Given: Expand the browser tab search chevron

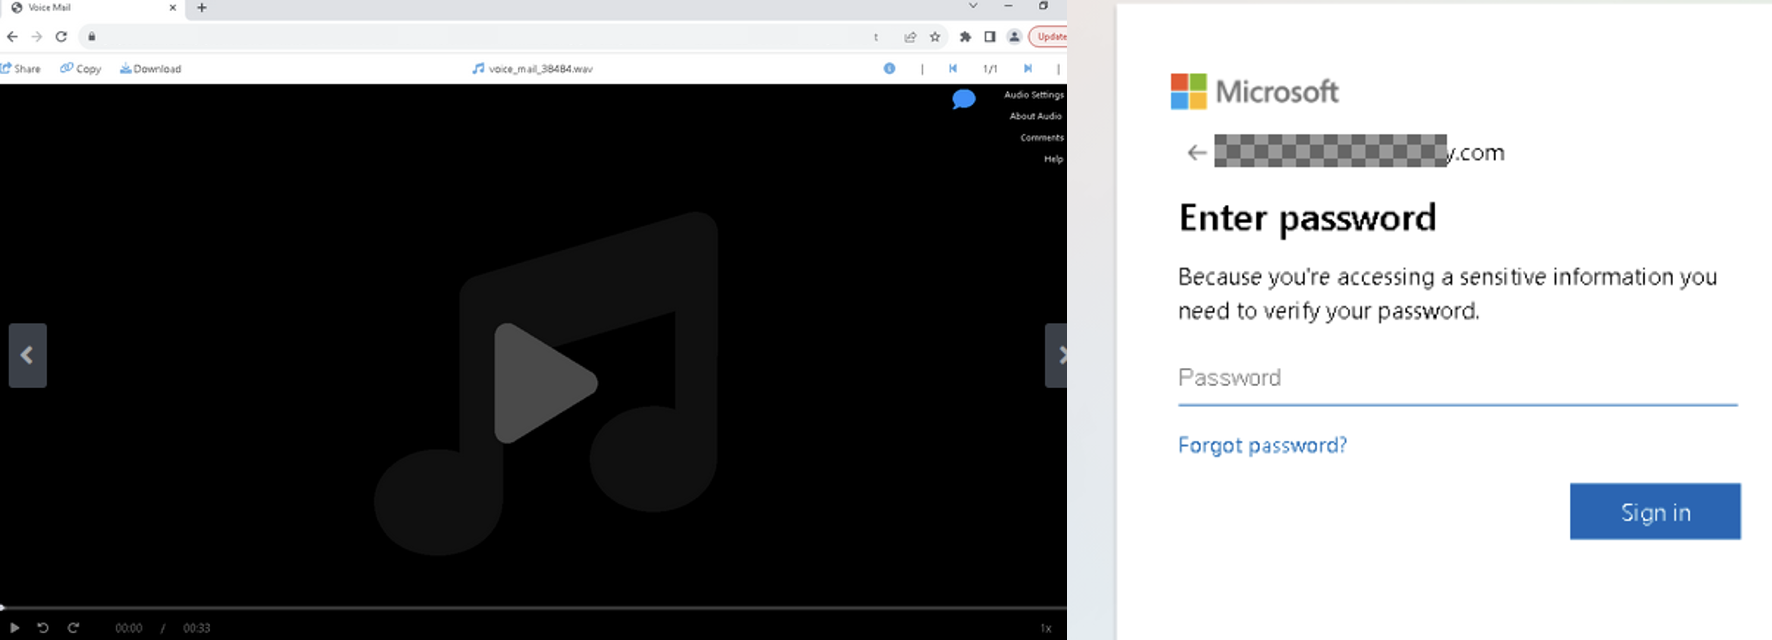Looking at the screenshot, I should 972,6.
